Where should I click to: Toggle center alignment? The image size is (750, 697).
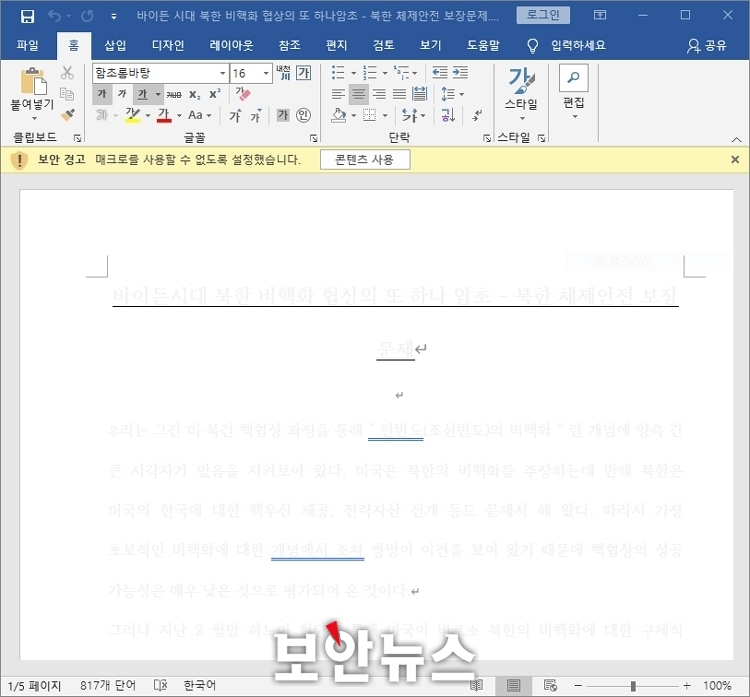click(x=359, y=94)
